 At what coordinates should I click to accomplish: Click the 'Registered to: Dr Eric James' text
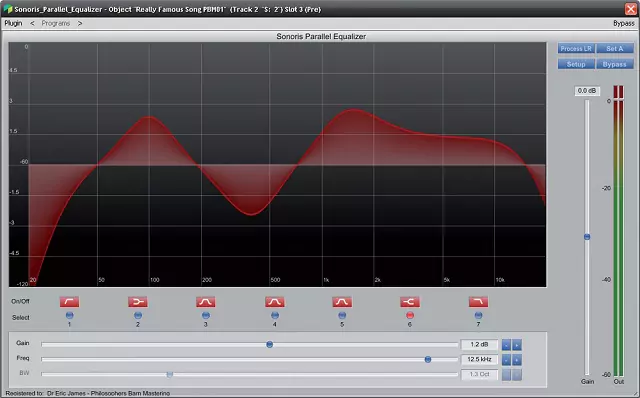[x=88, y=393]
